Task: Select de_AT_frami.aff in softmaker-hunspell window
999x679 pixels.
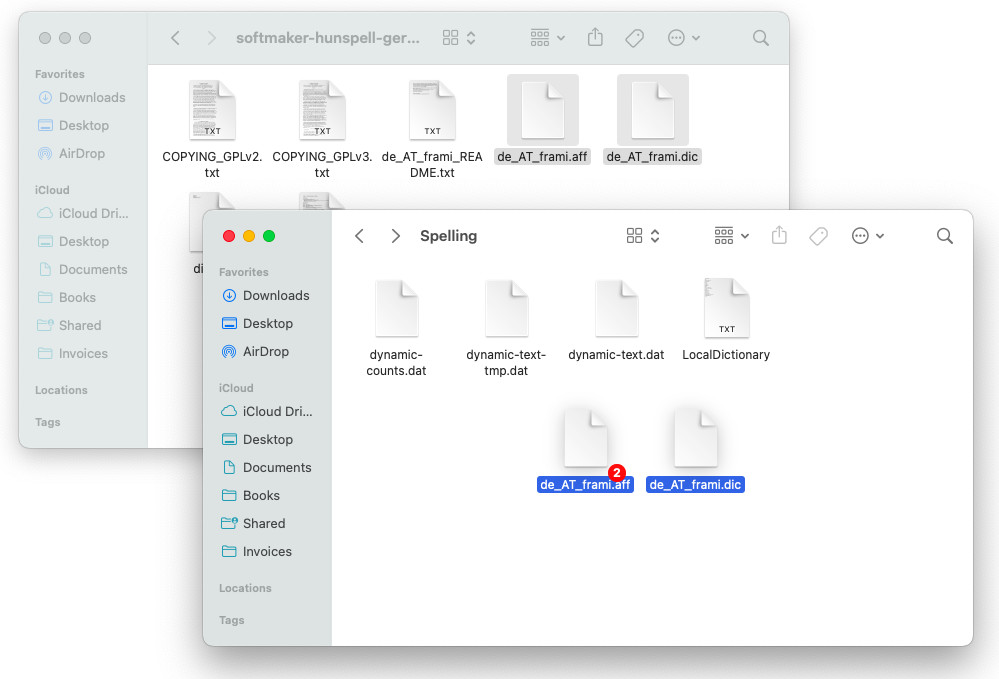Action: 543,110
